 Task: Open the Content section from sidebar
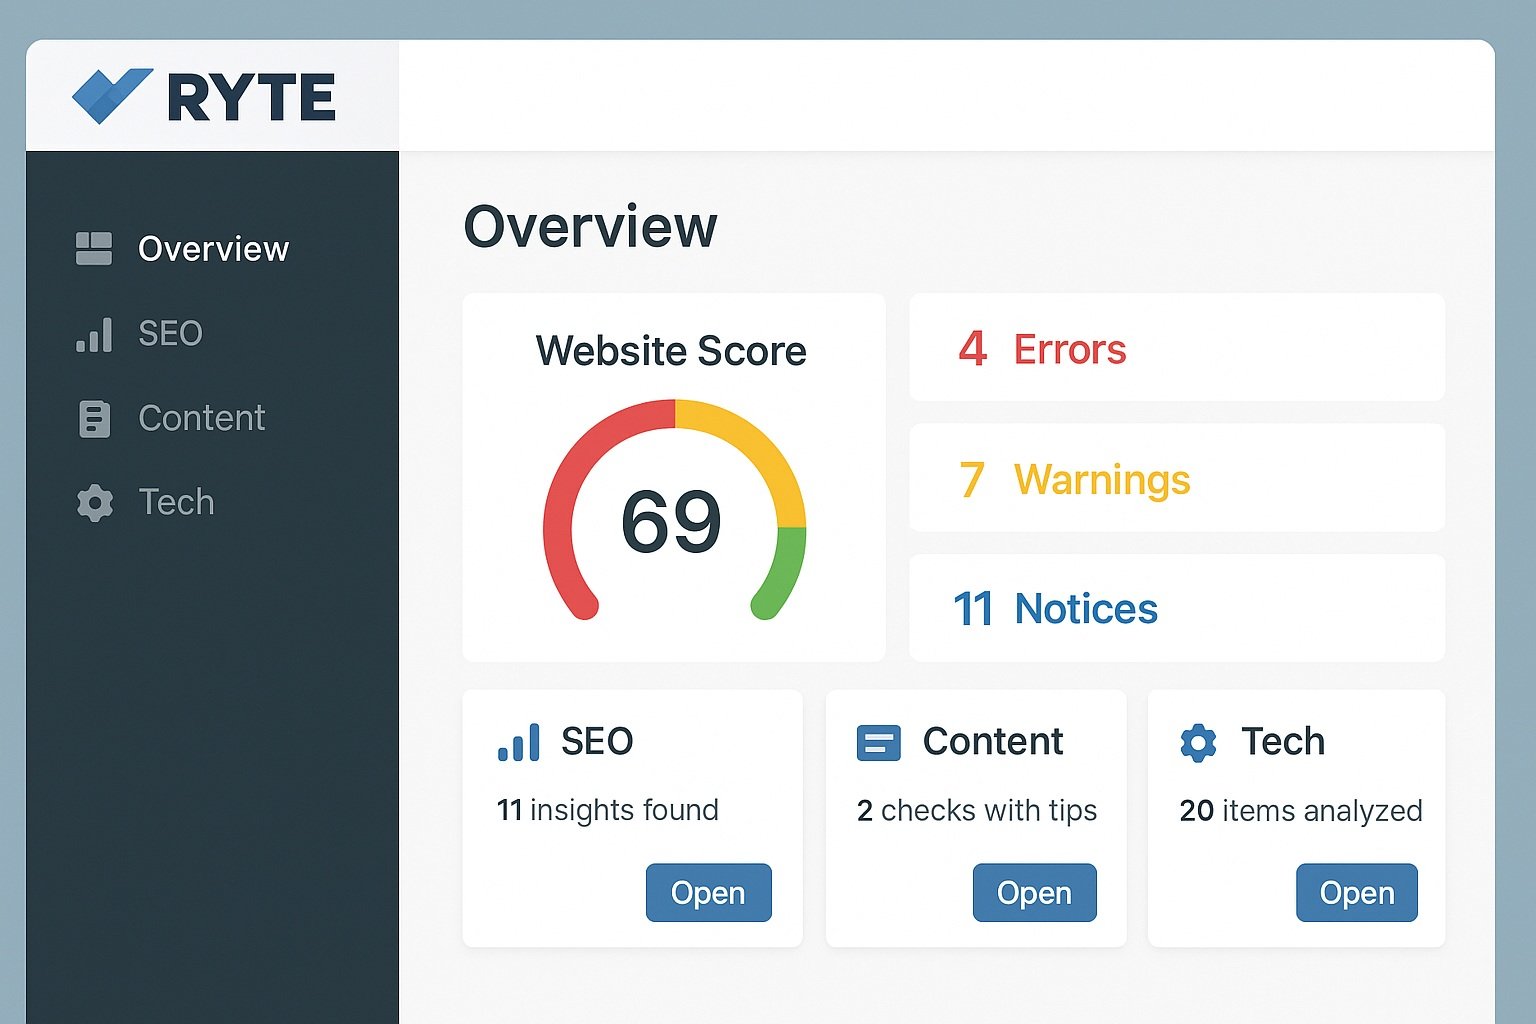(x=201, y=418)
